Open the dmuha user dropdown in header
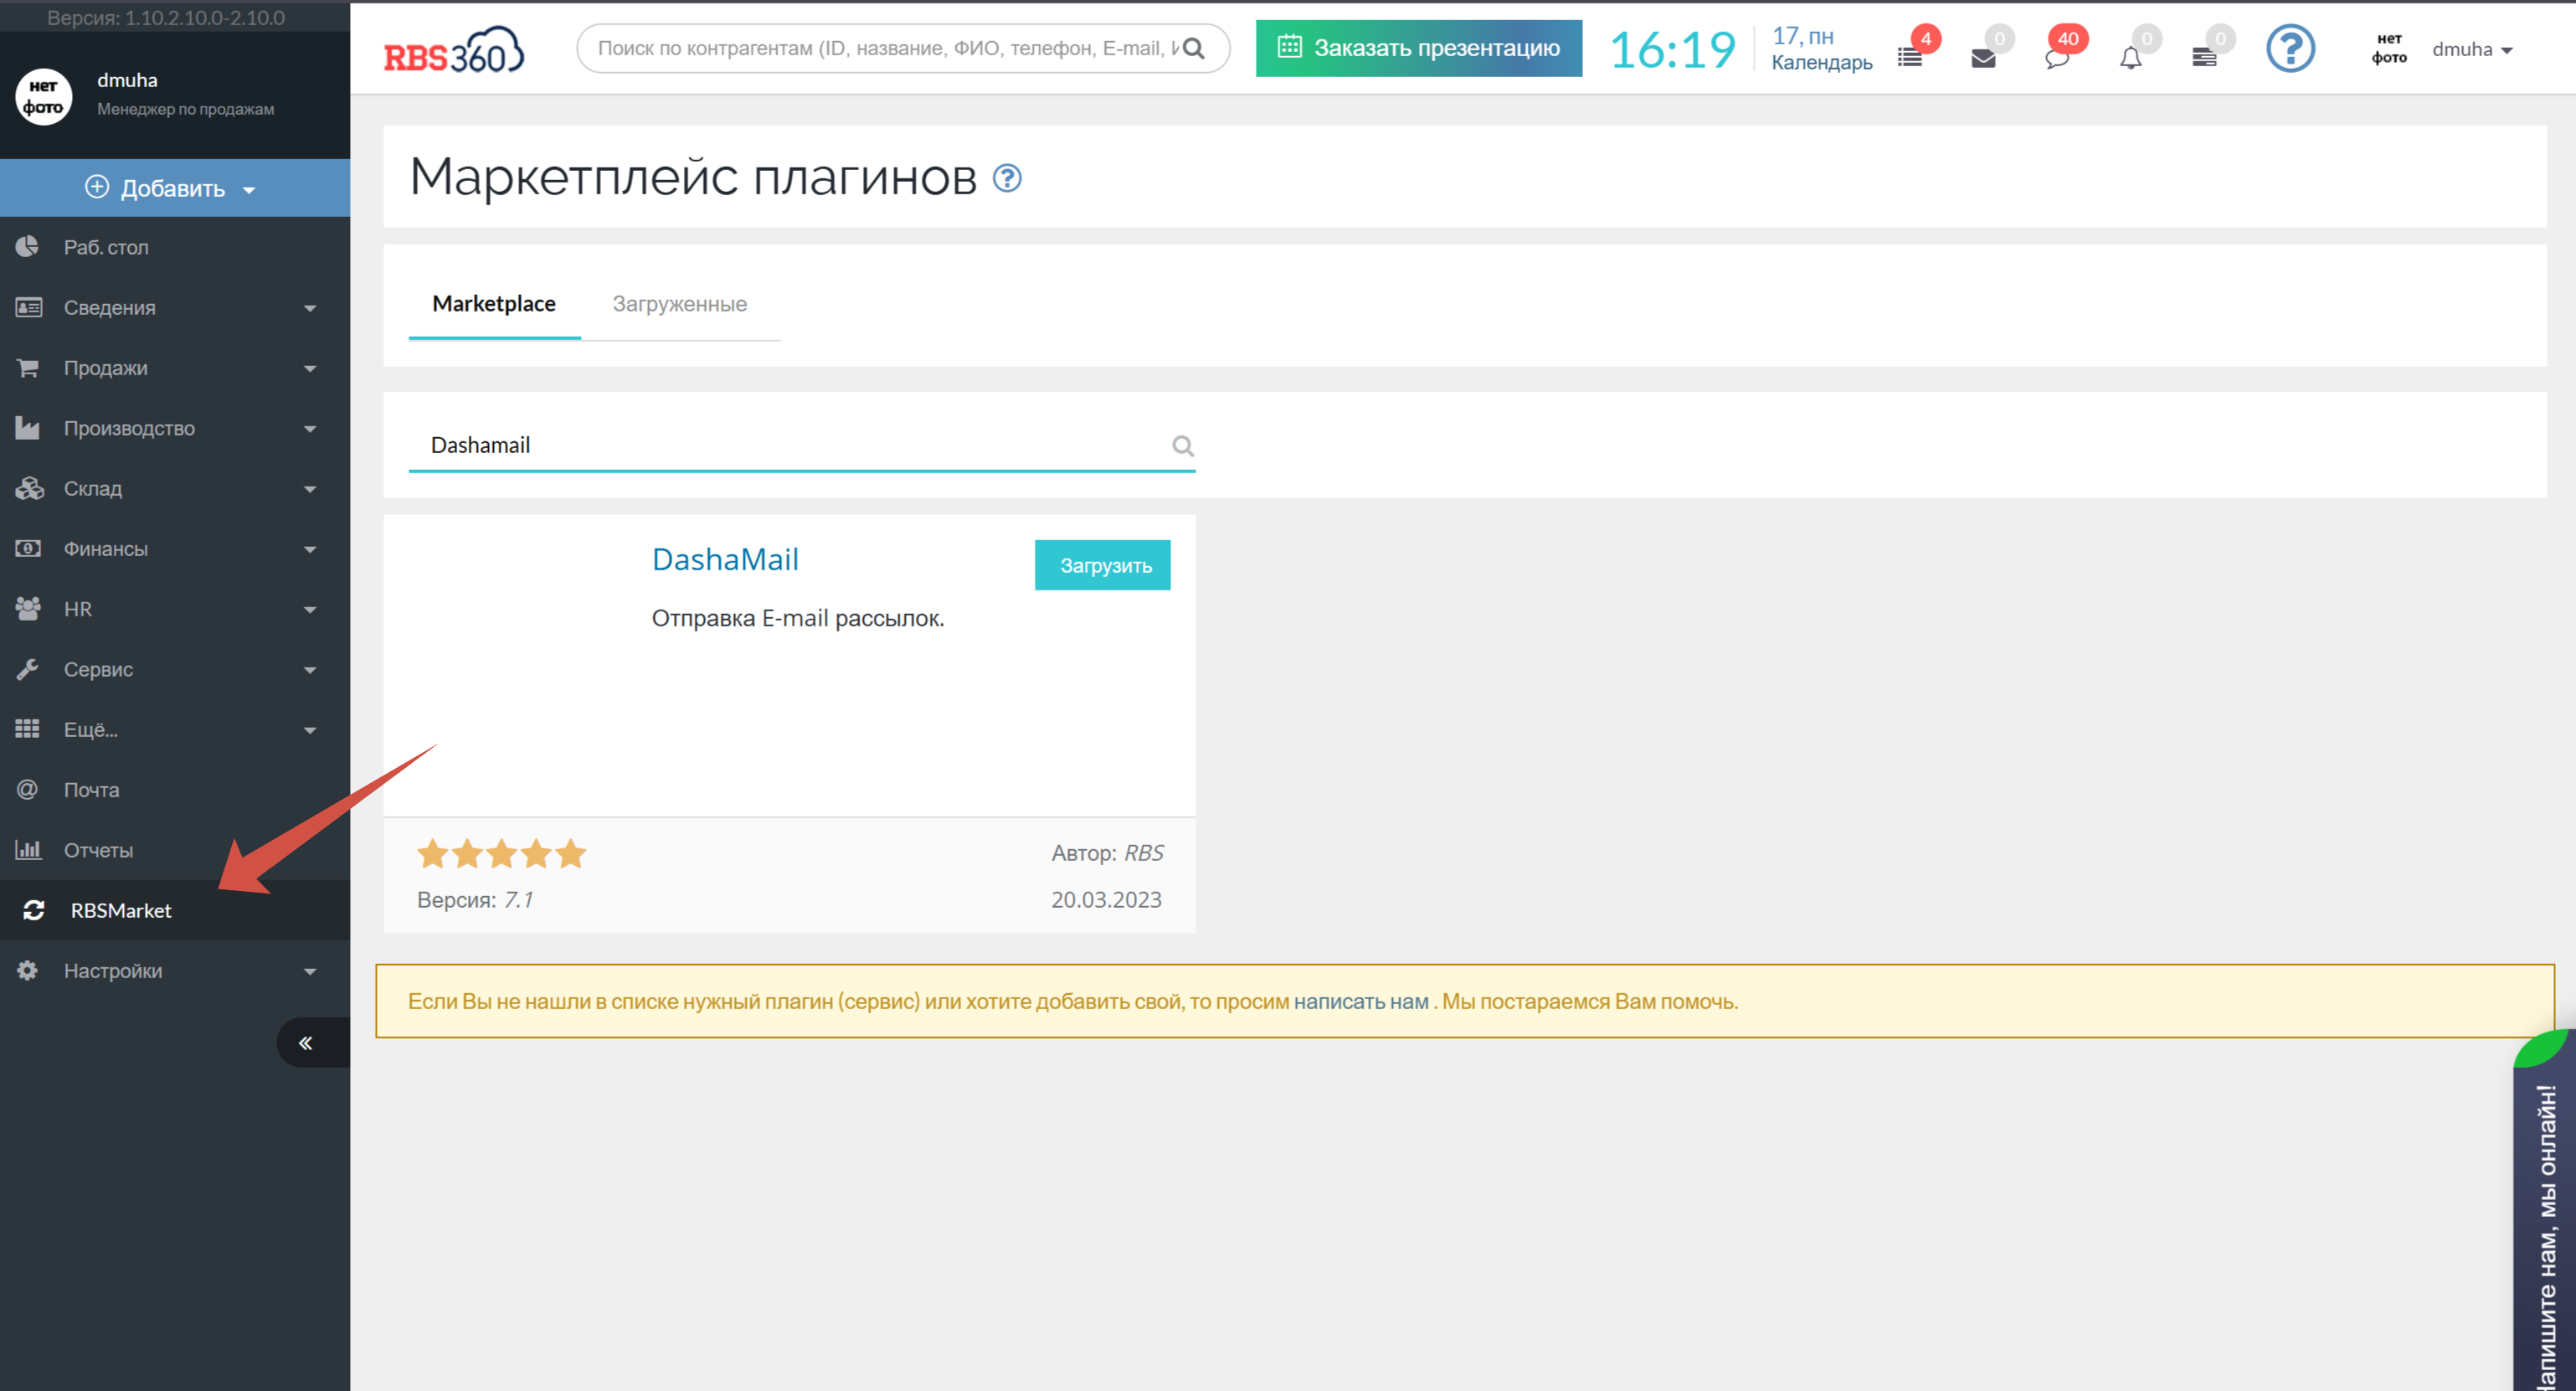This screenshot has width=2576, height=1391. tap(2472, 49)
